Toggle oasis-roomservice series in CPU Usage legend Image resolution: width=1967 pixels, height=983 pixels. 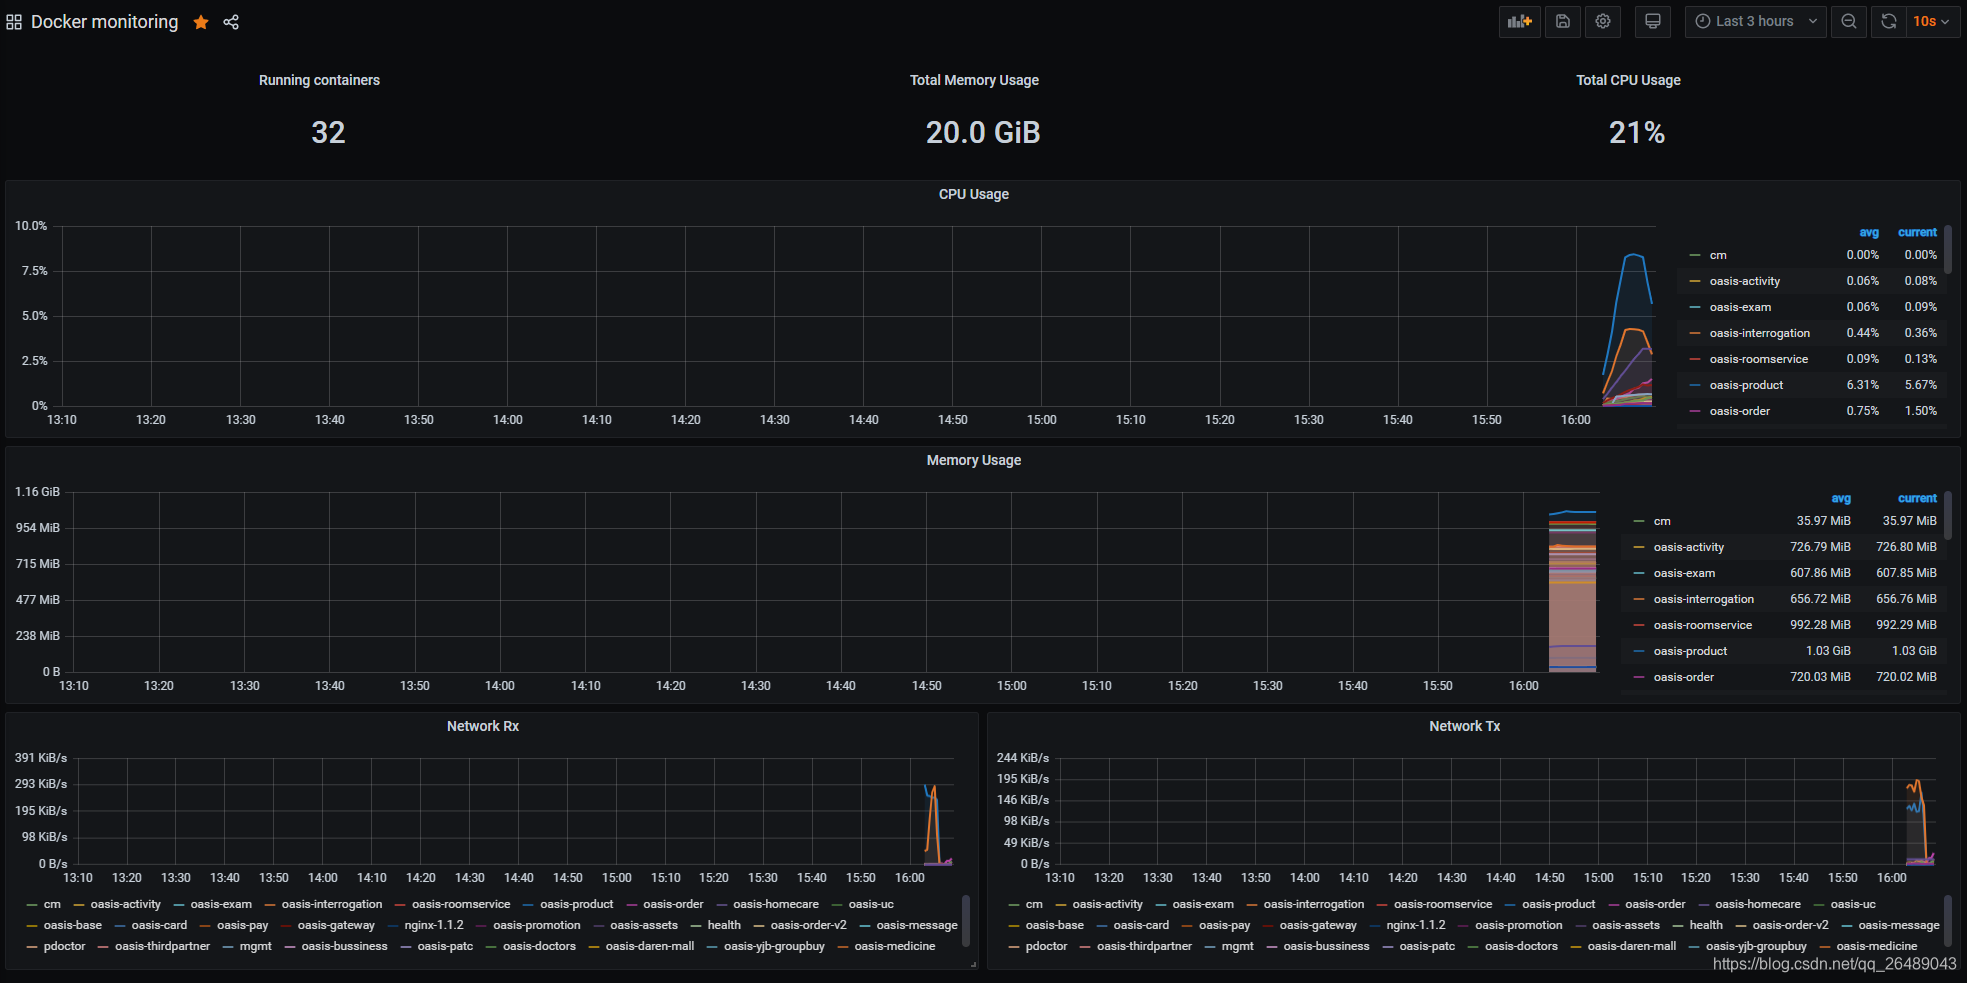click(x=1759, y=359)
